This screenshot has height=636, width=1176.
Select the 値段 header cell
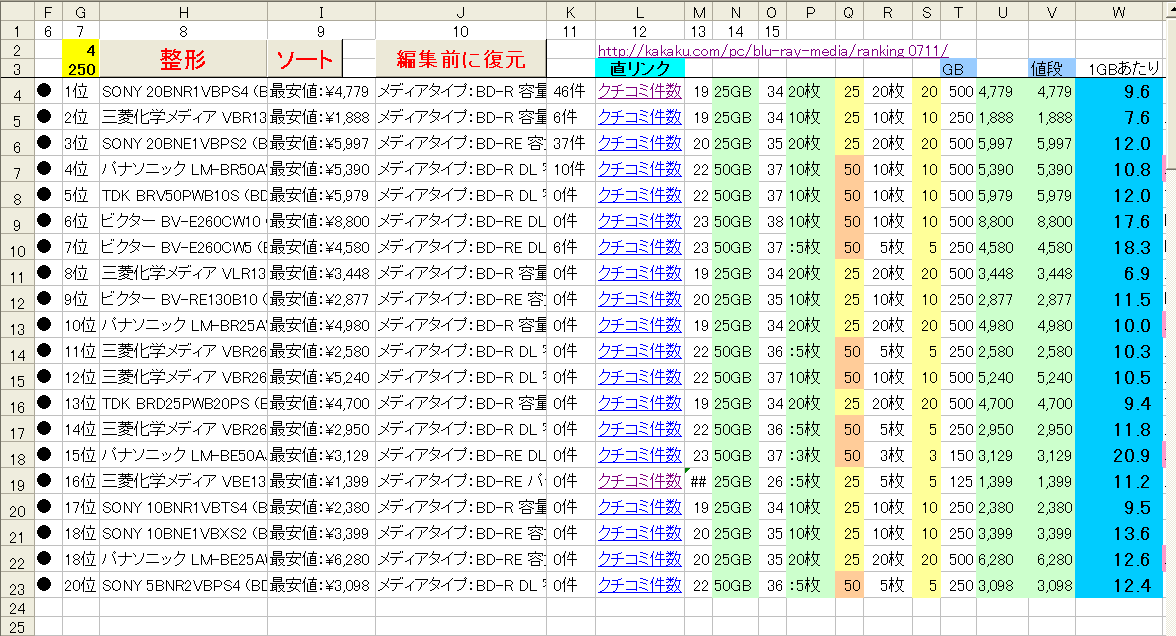(1052, 68)
